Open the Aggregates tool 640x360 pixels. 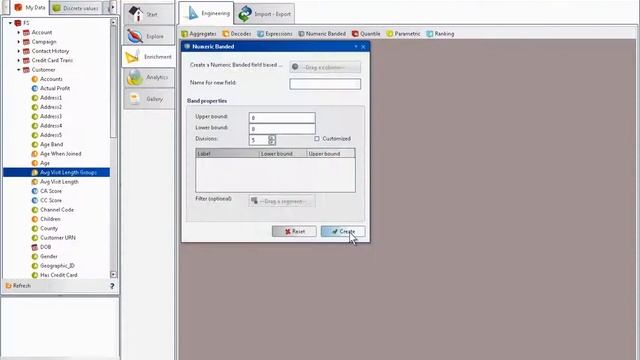click(199, 33)
